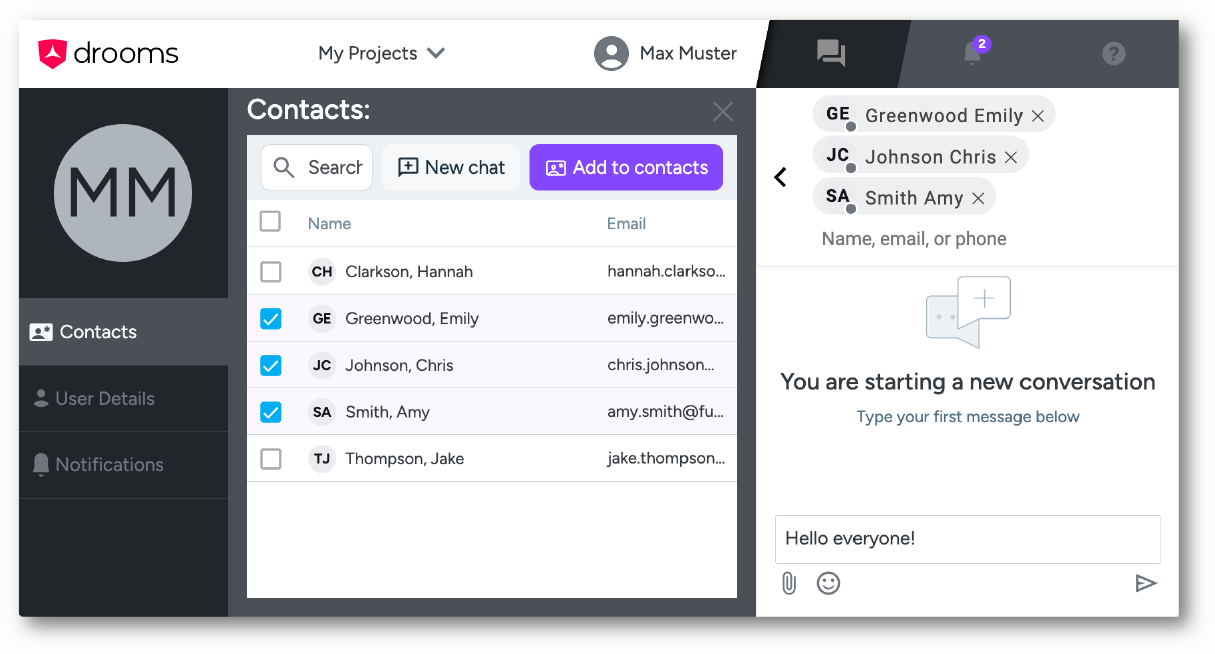
Task: Open the chat messages icon
Action: (831, 53)
